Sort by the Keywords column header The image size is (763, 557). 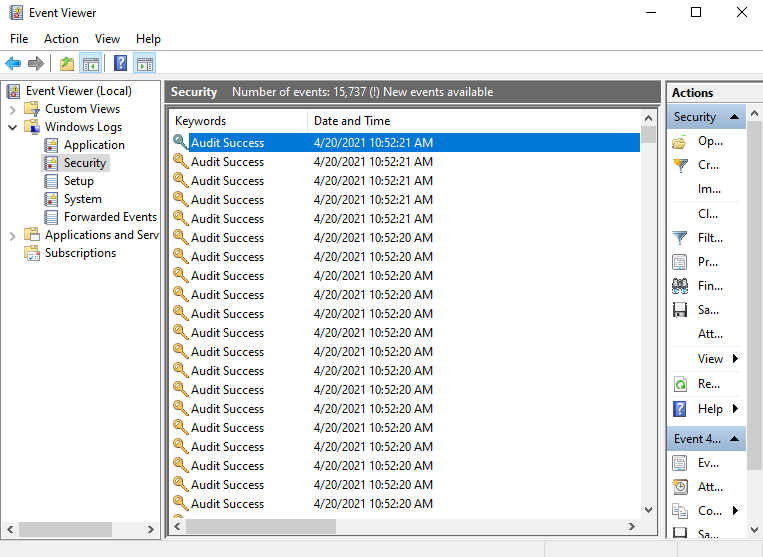click(x=238, y=121)
